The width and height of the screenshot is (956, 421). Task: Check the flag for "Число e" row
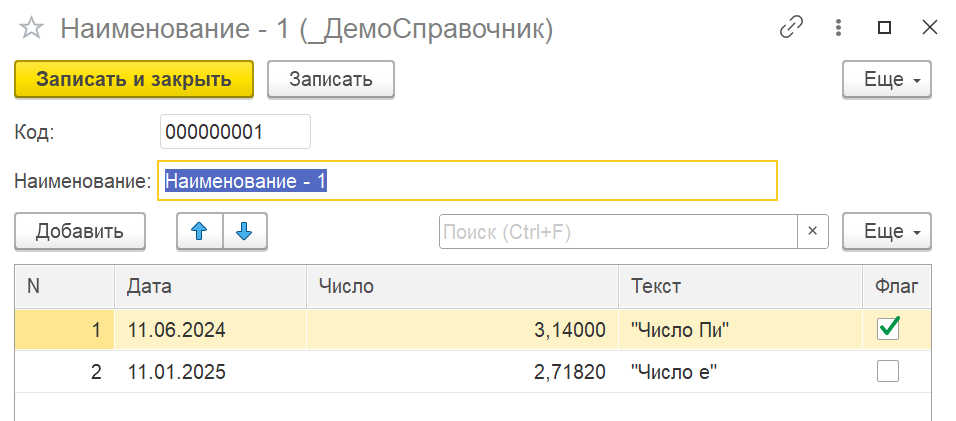pos(888,372)
